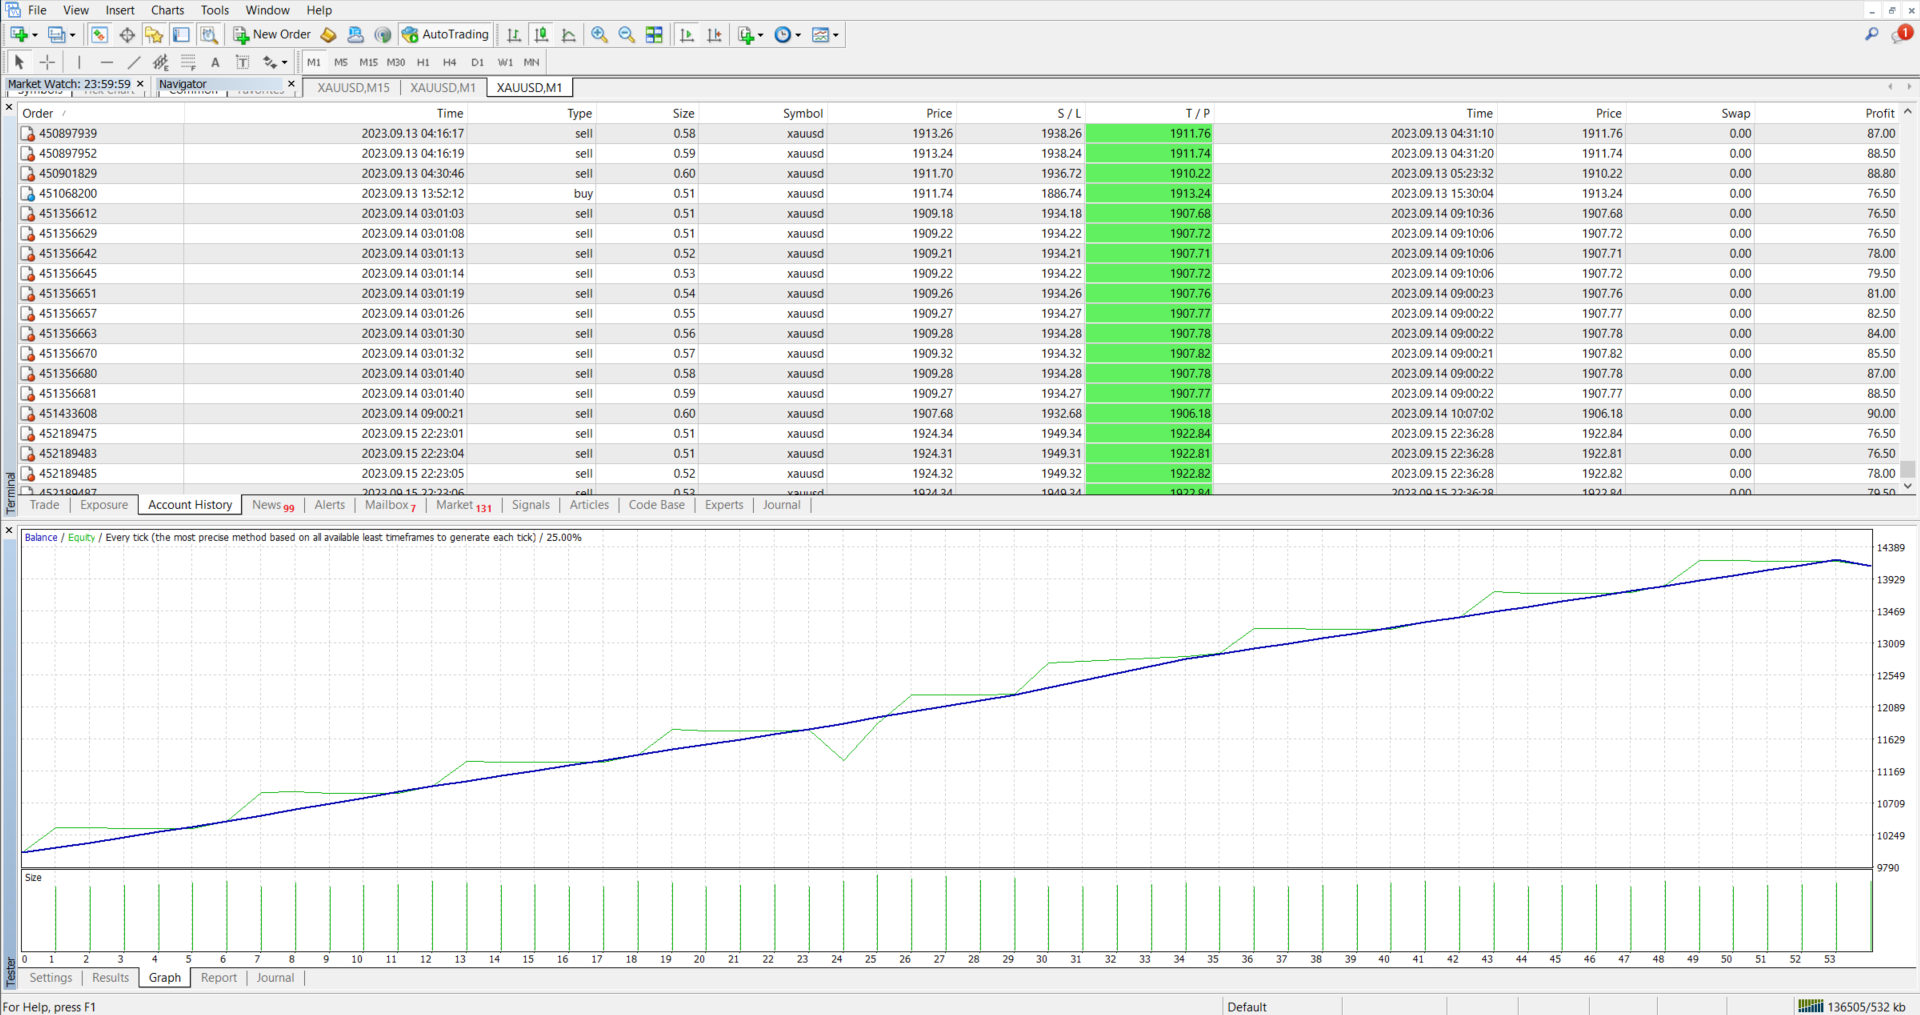Switch to the Results tab in Tester
The width and height of the screenshot is (1920, 1015).
point(110,978)
